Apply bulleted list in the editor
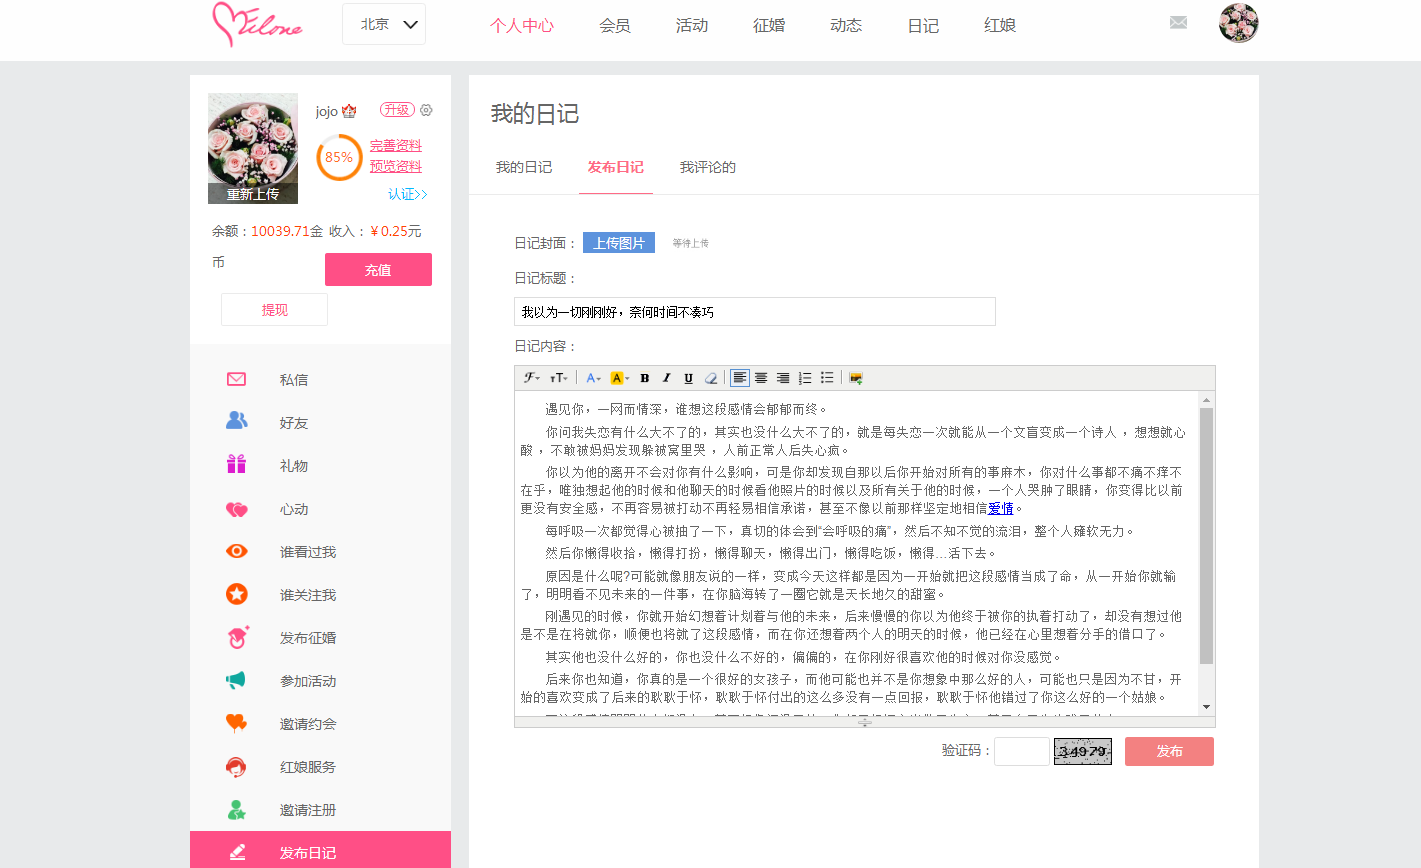The height and width of the screenshot is (868, 1421). [827, 378]
